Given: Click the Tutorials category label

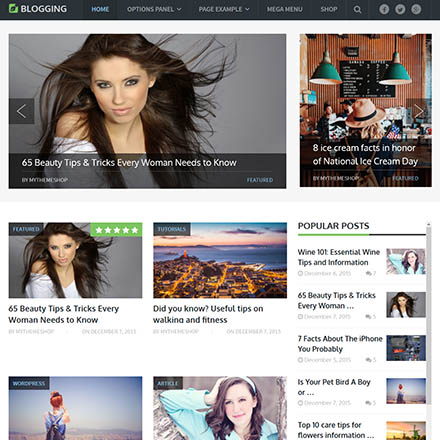Looking at the screenshot, I should 172,229.
